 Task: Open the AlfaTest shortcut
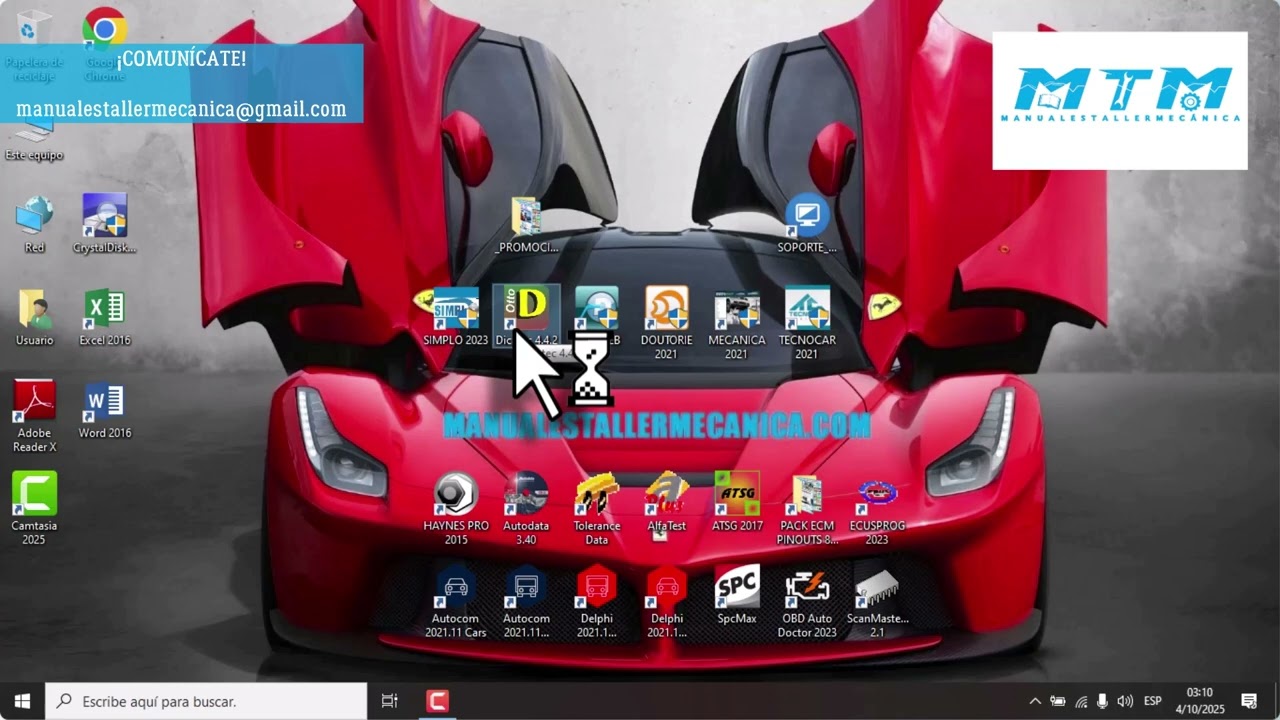point(666,501)
